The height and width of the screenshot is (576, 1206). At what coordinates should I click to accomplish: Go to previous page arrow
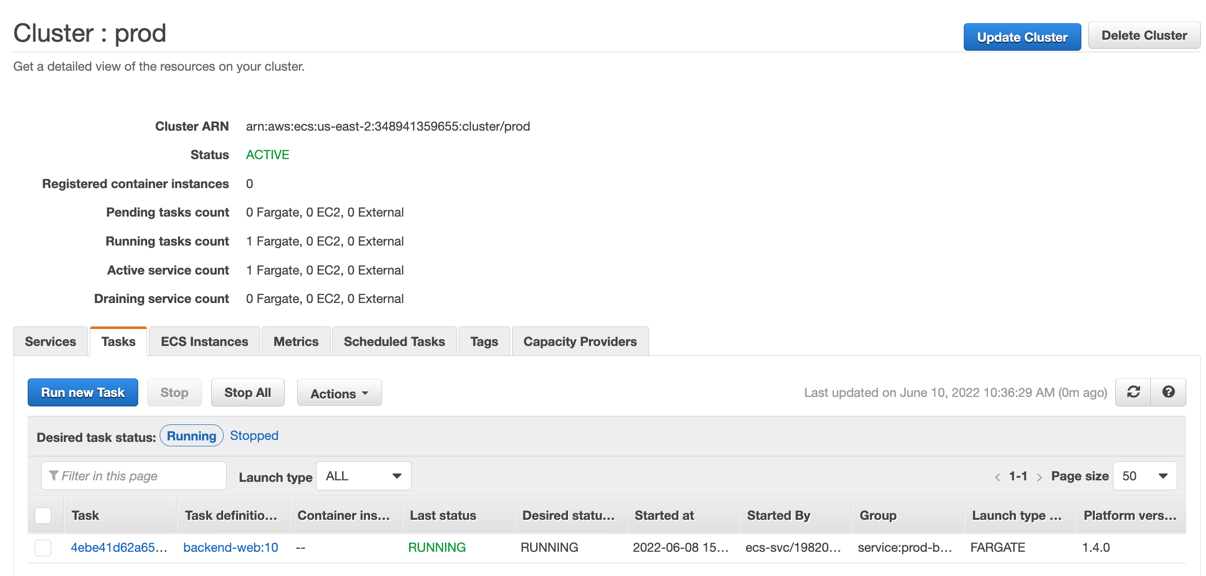pos(997,477)
